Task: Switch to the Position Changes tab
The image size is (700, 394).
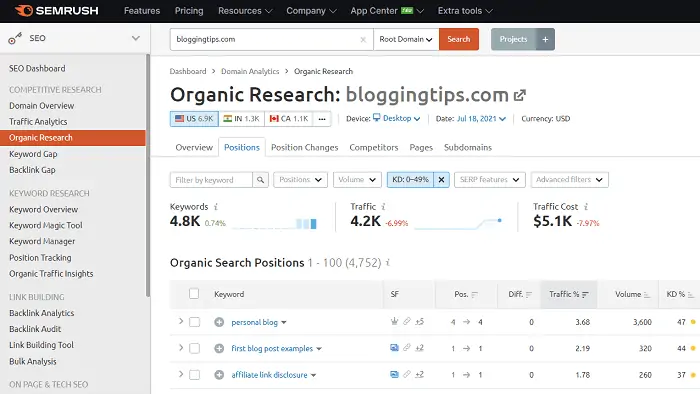Action: coord(305,147)
